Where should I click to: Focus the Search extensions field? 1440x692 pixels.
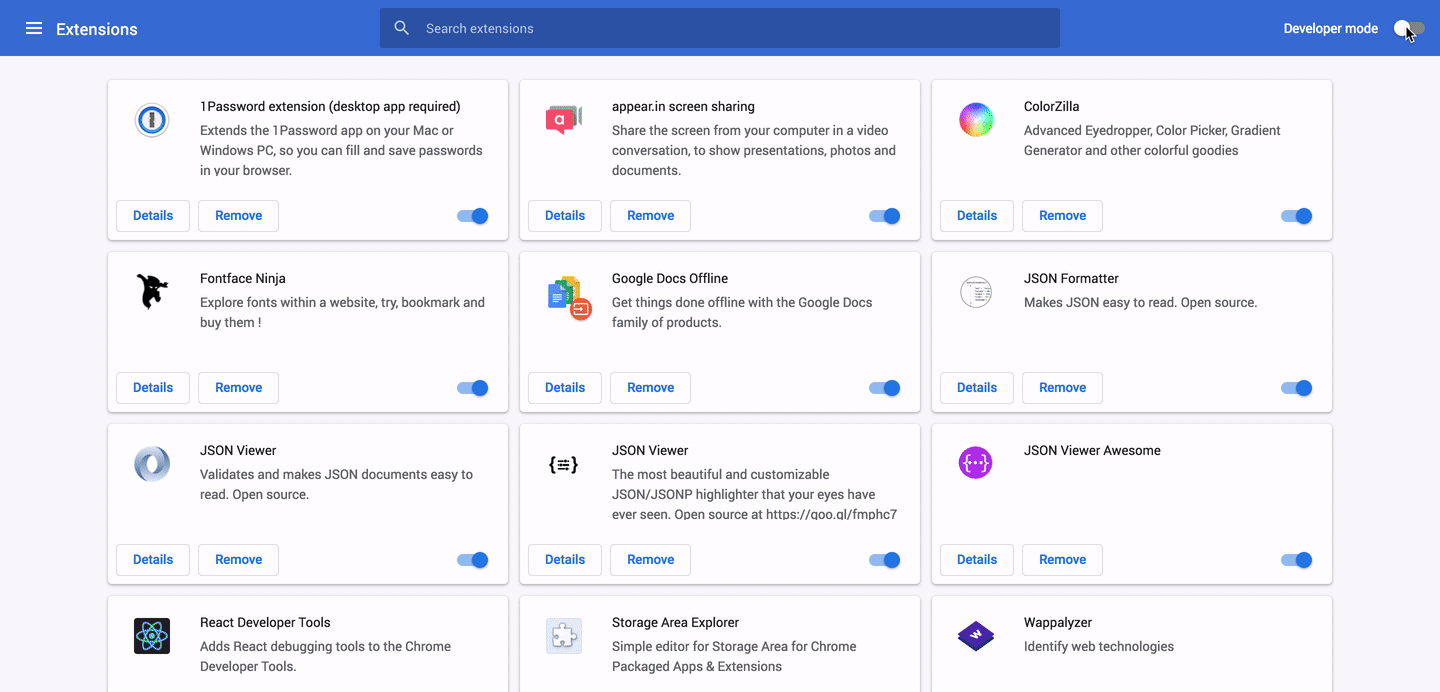coord(720,28)
